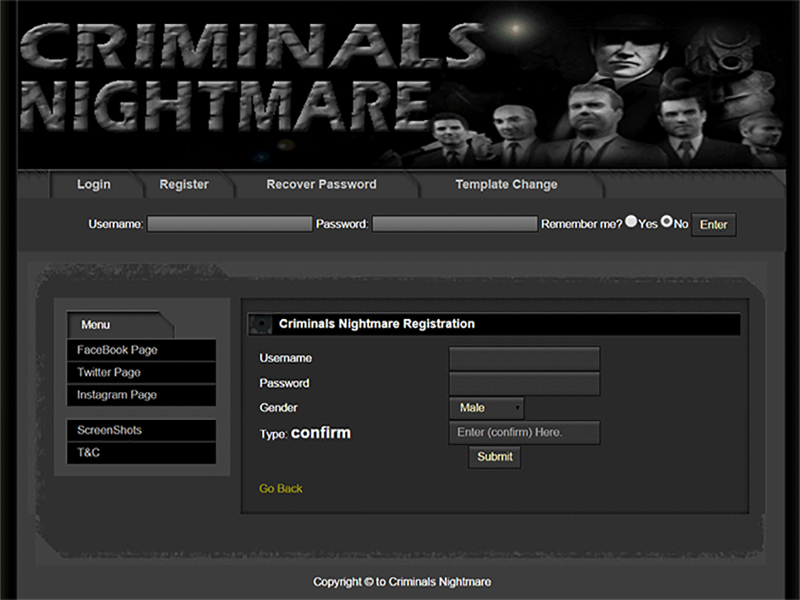Click the icon beside Registration heading
Image resolution: width=800 pixels, height=600 pixels.
tap(261, 324)
